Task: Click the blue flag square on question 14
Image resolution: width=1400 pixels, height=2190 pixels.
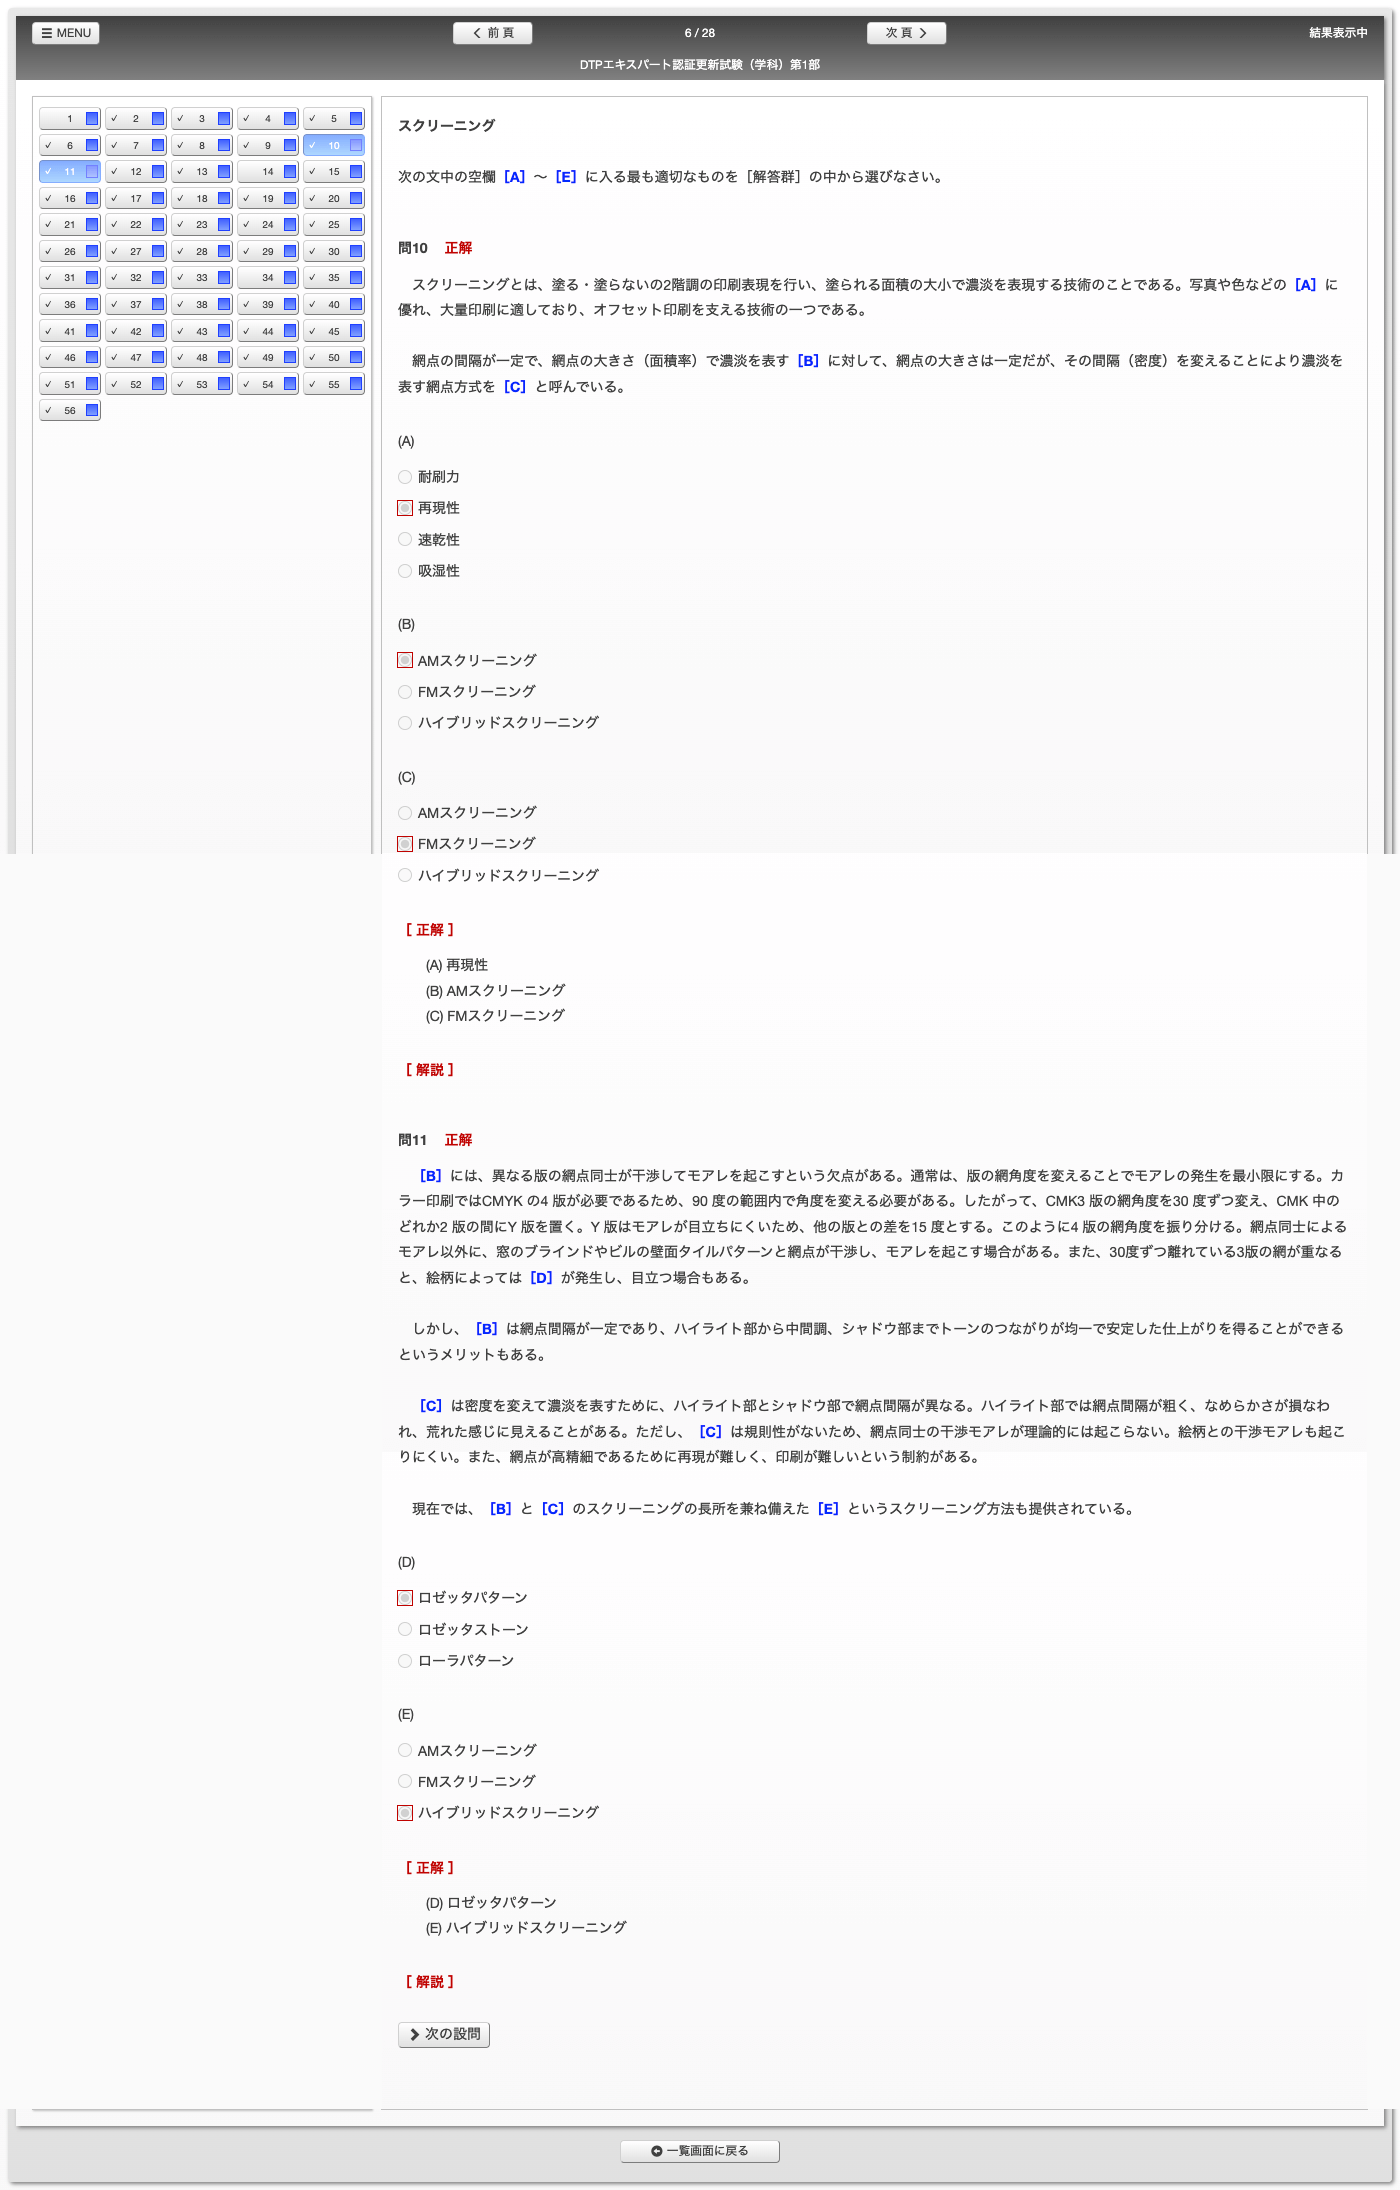Action: click(x=290, y=172)
